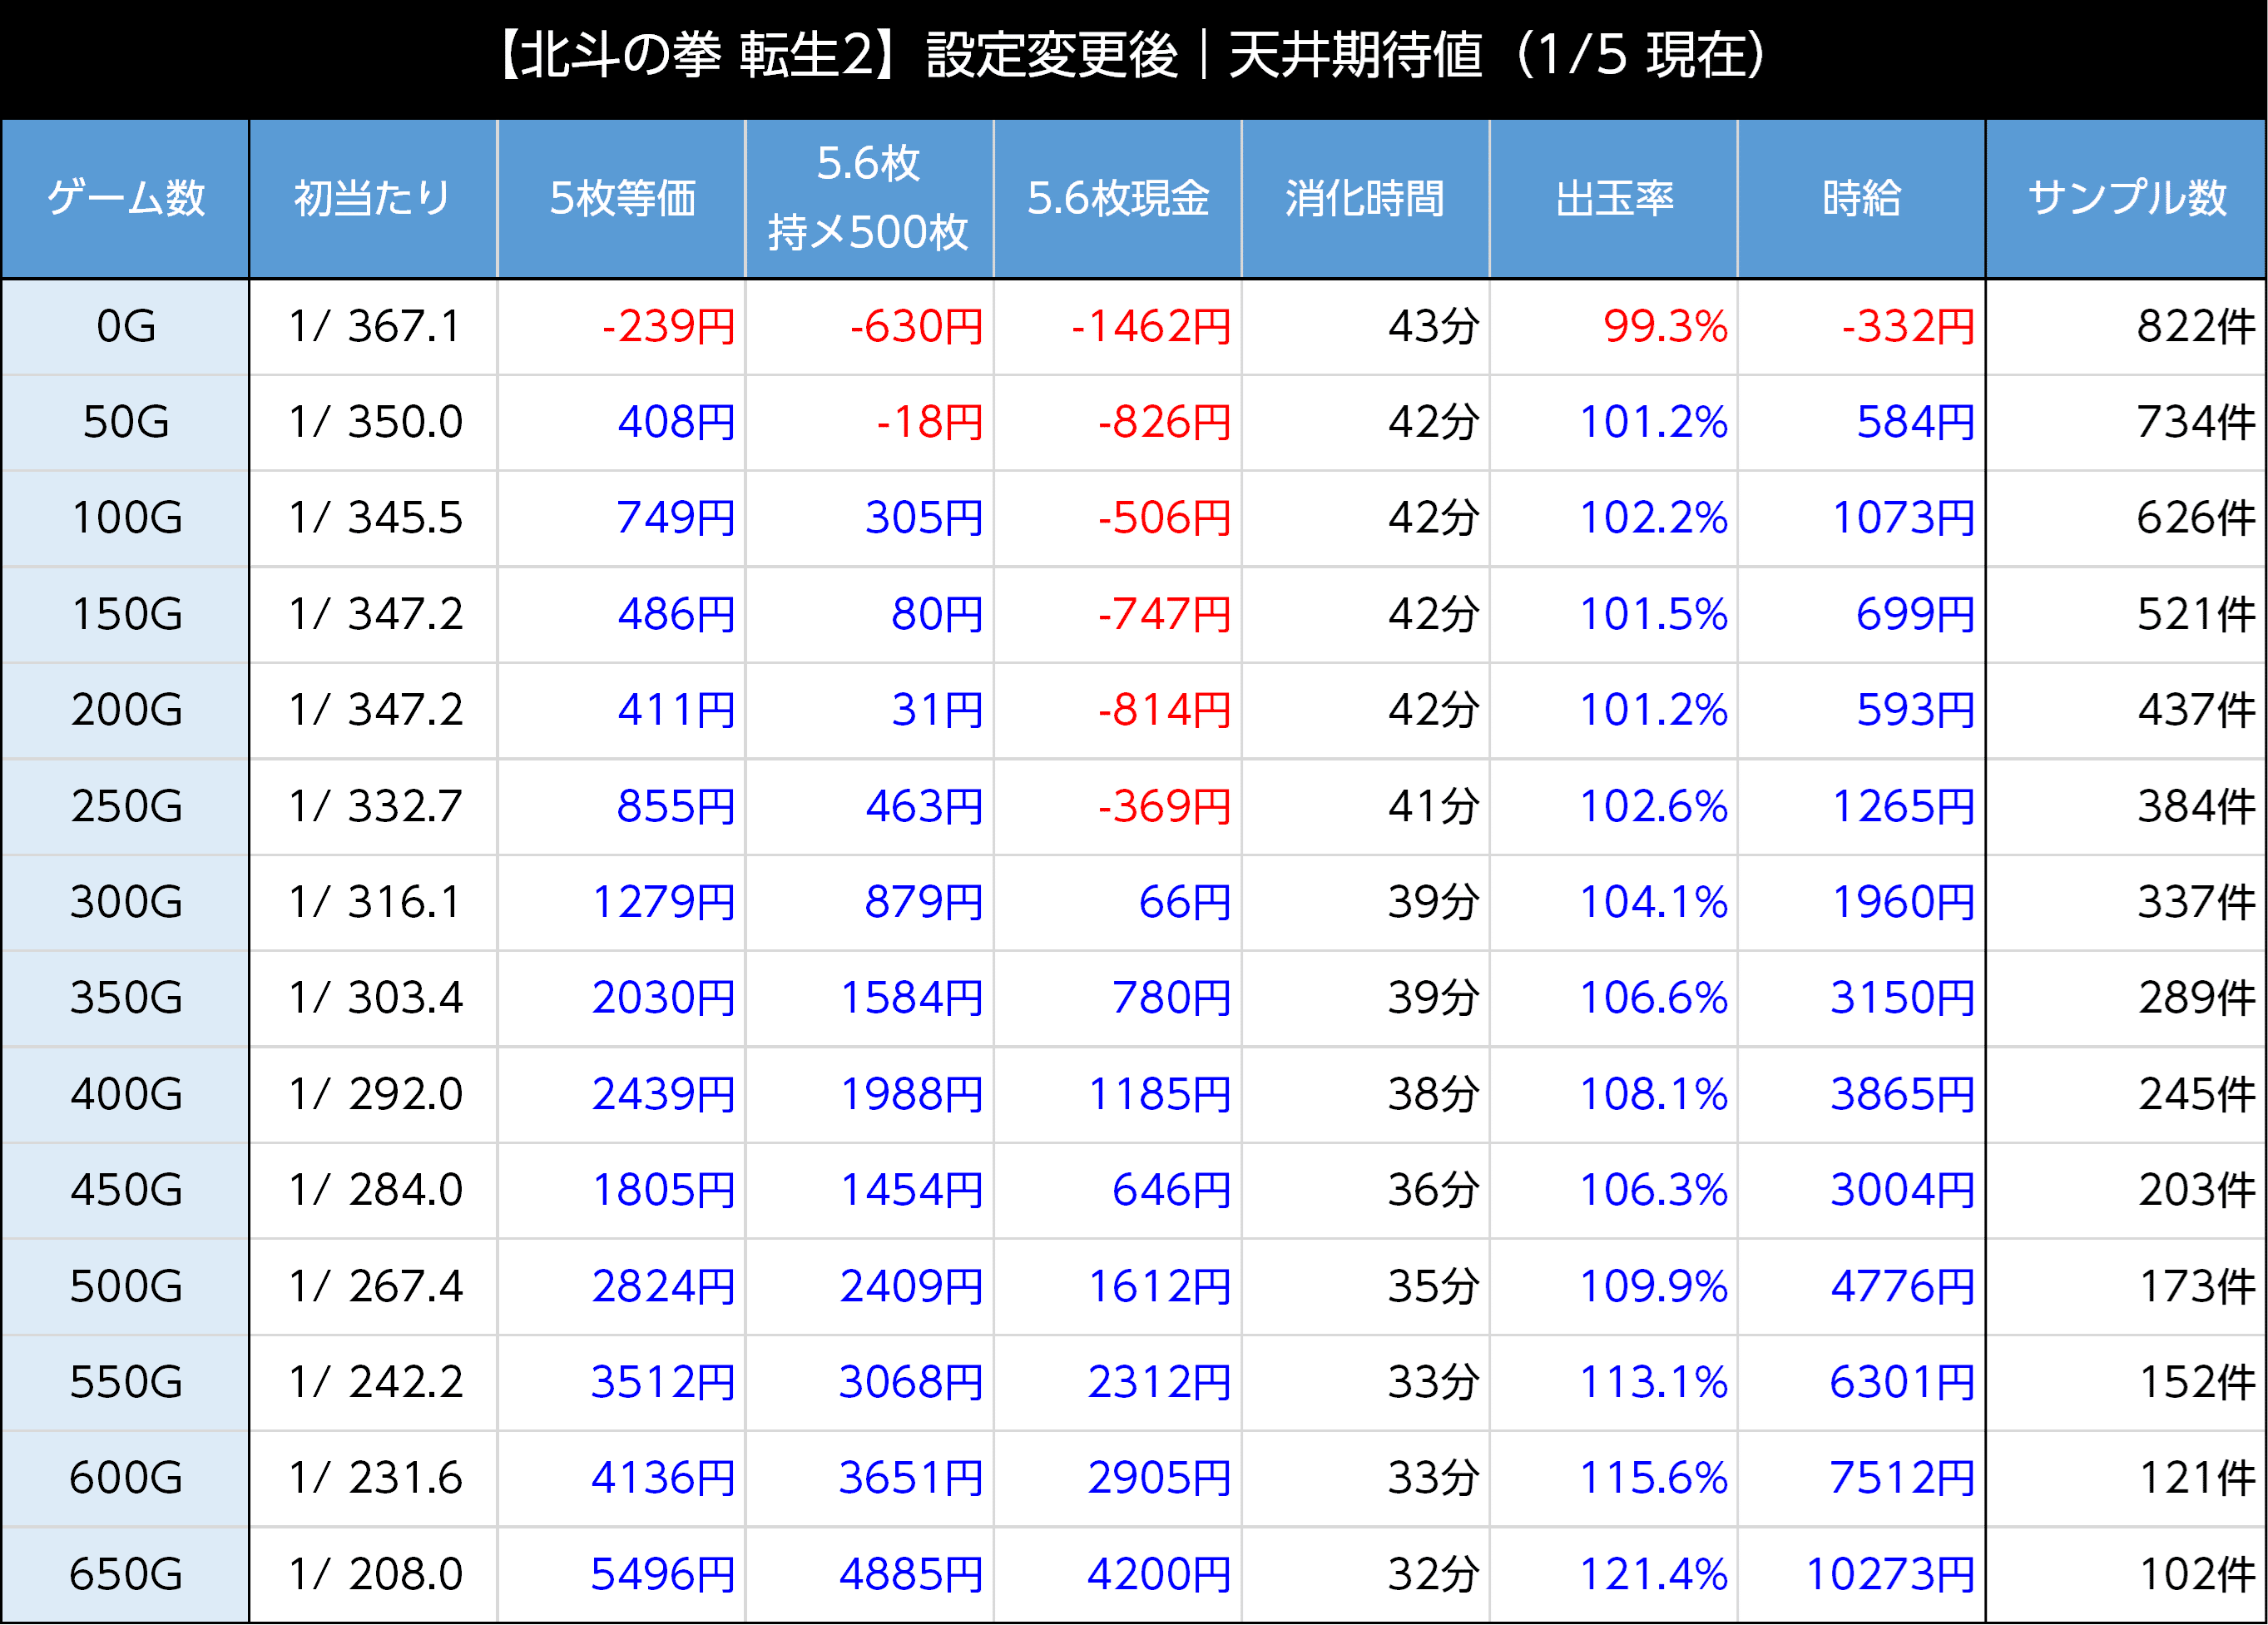Click the 822件 sample count cell
Image resolution: width=2268 pixels, height=1625 pixels.
coord(2195,326)
